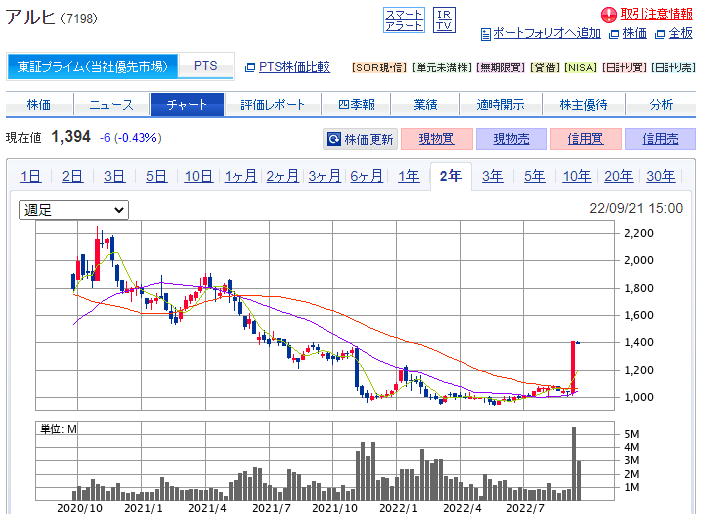Select the active 2年 period tab
Viewport: 701px width, 514px height.
tap(451, 176)
